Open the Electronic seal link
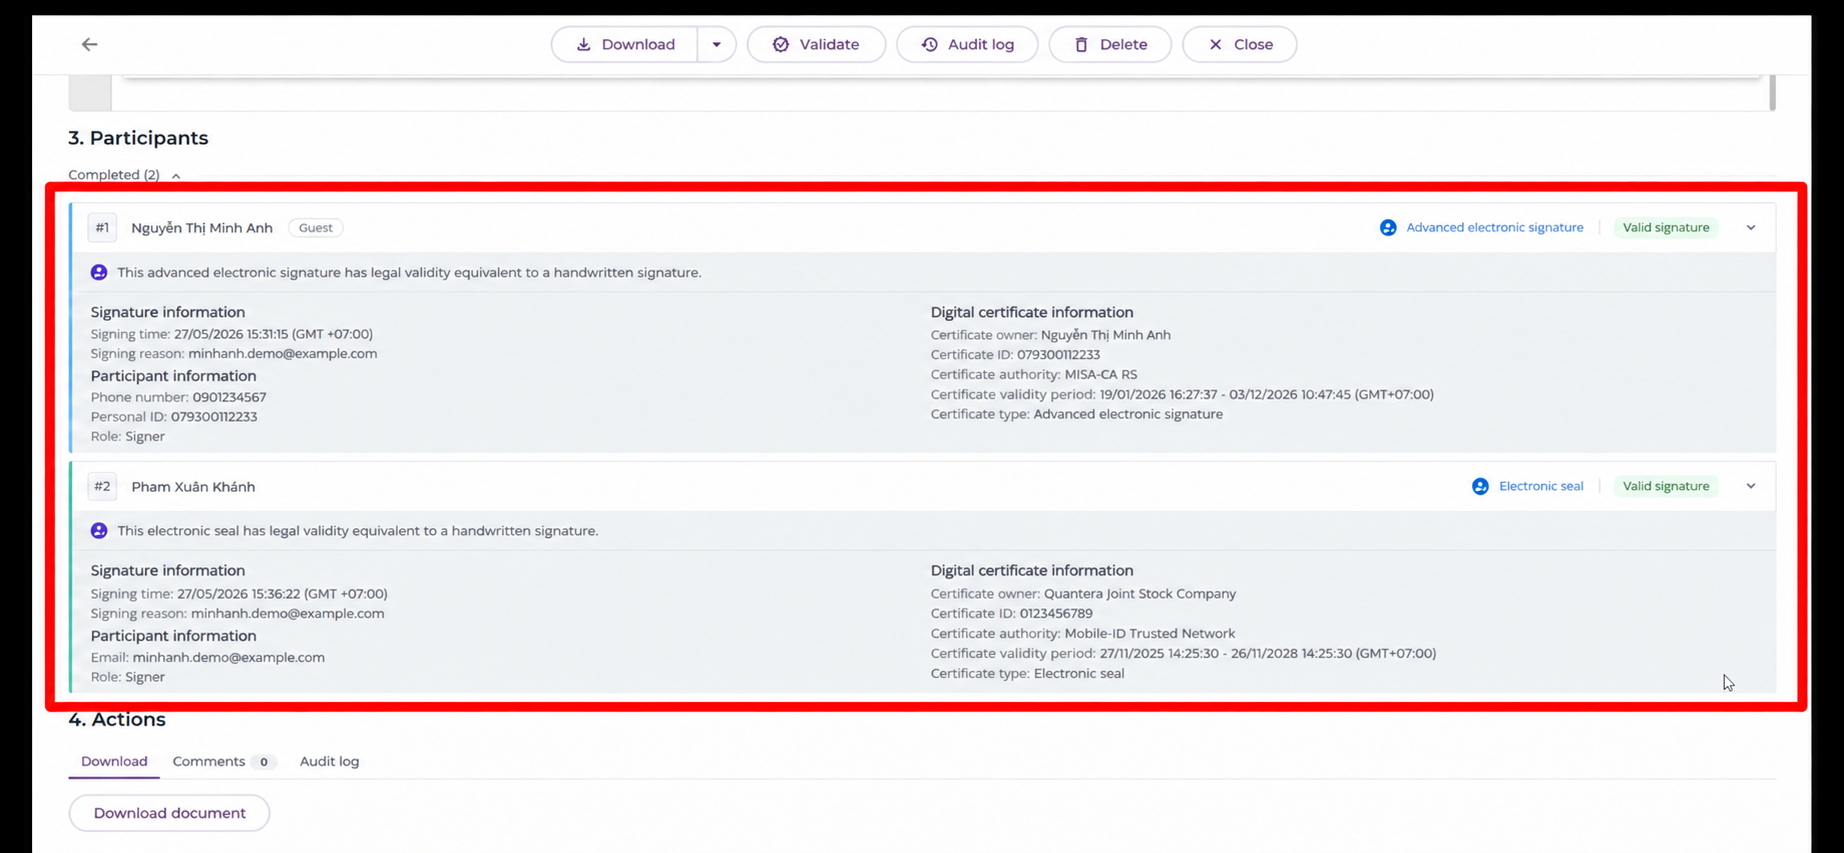 pos(1541,486)
